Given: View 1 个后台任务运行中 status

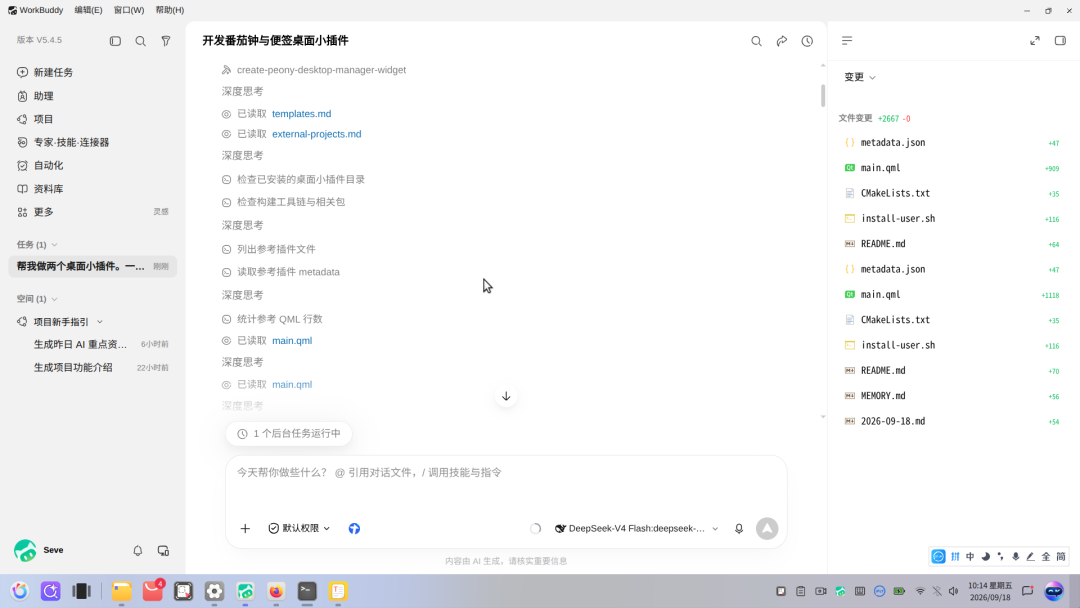Looking at the screenshot, I should (289, 434).
